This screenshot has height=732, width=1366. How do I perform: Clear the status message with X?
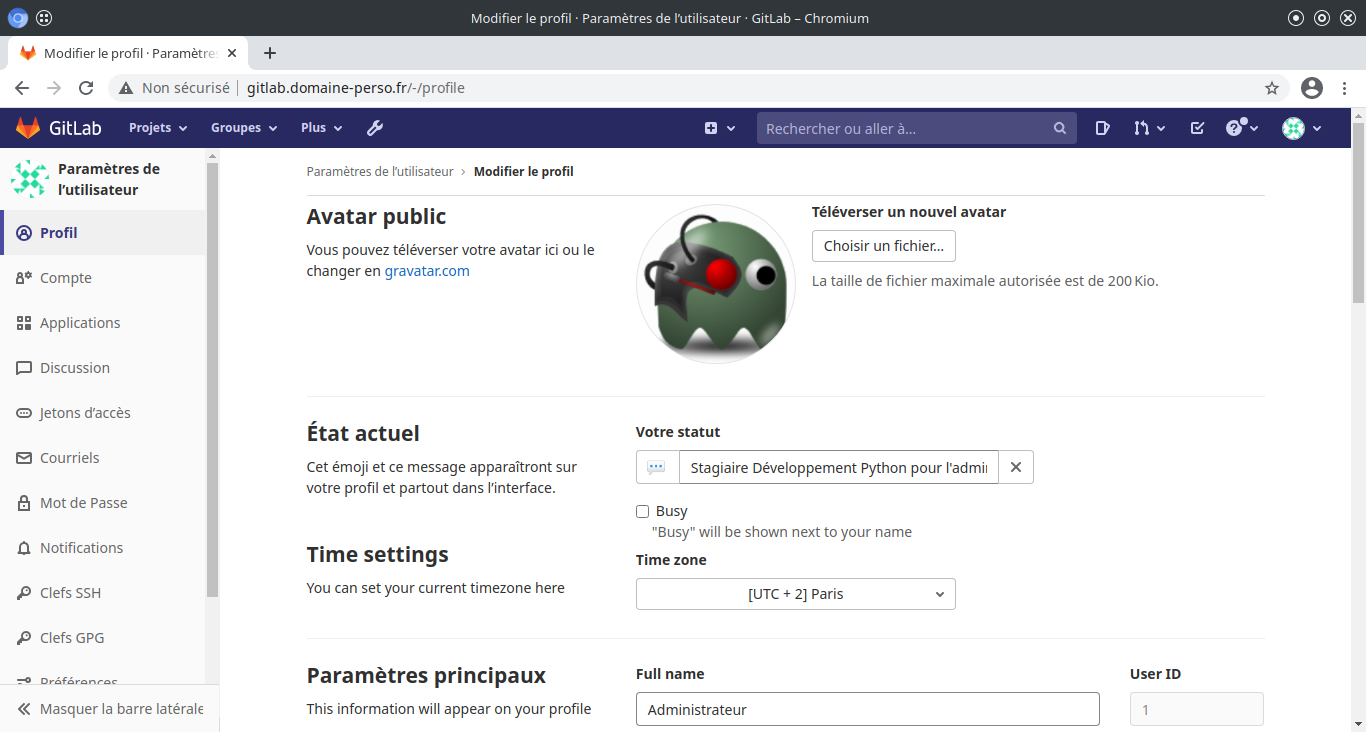(1016, 467)
